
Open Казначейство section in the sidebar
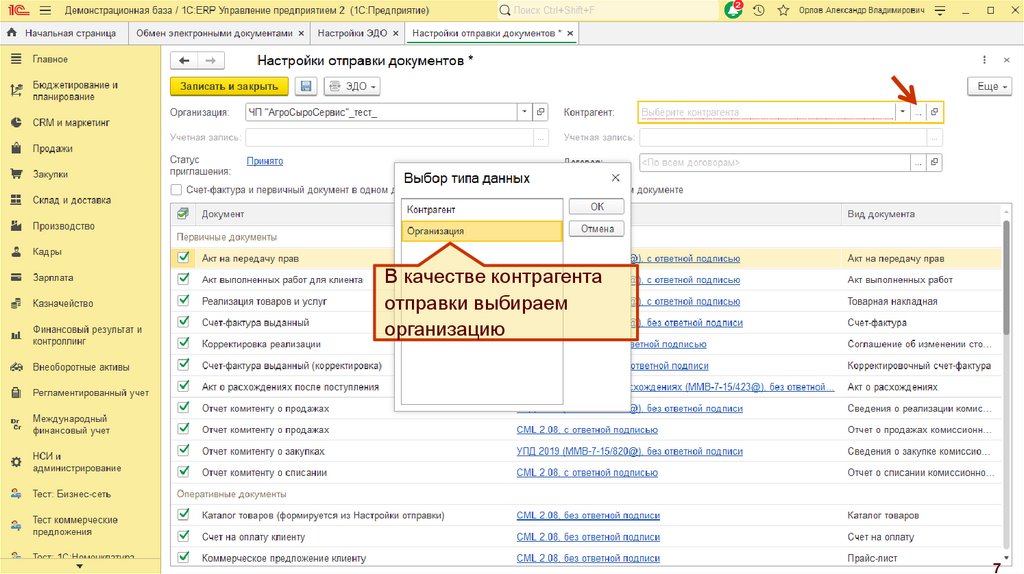tap(62, 303)
